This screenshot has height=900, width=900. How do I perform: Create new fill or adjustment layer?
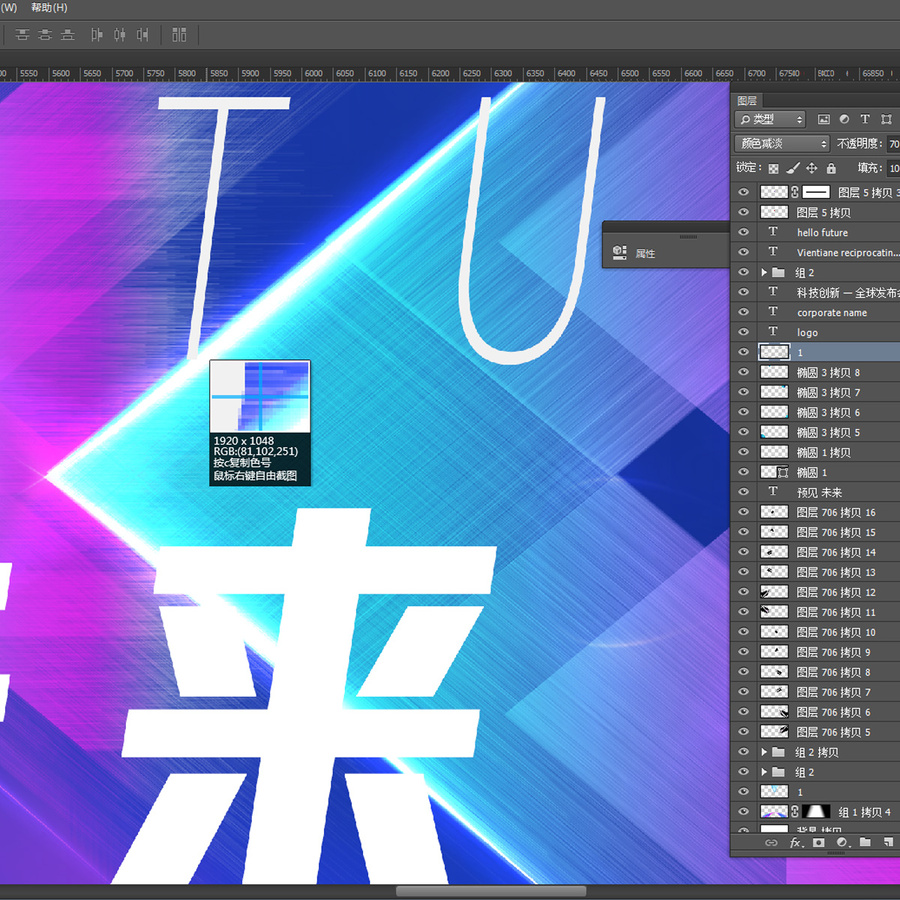843,843
